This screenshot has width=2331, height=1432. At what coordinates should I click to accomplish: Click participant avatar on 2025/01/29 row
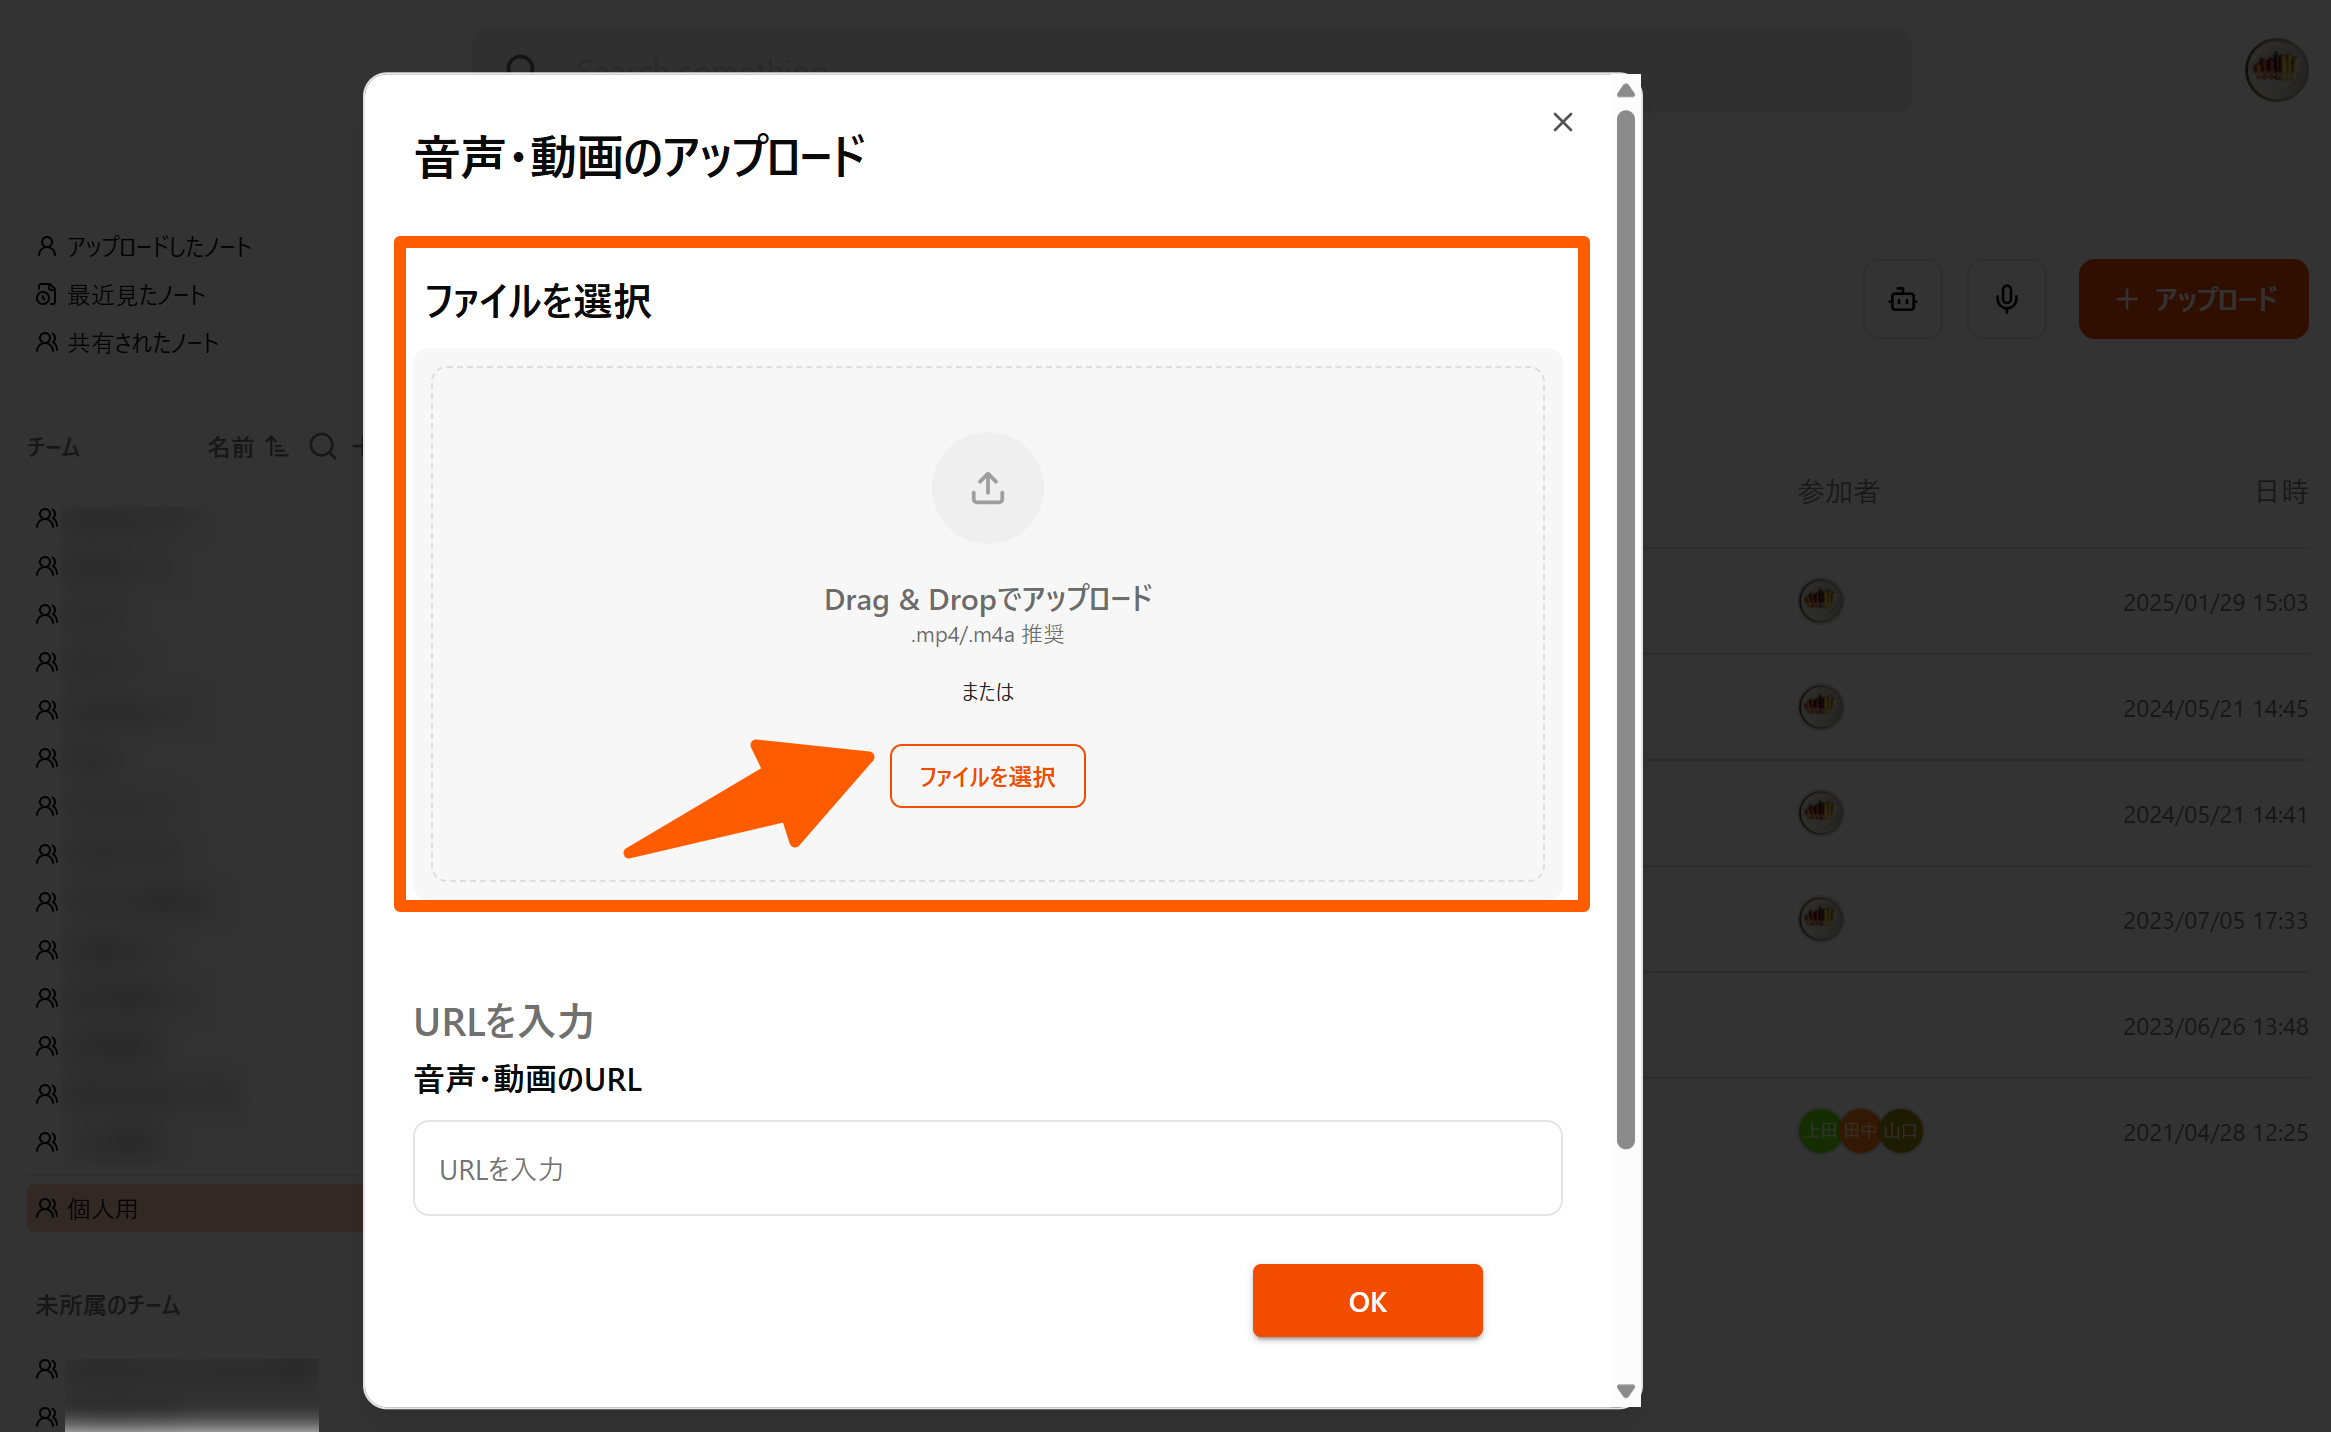click(1820, 601)
